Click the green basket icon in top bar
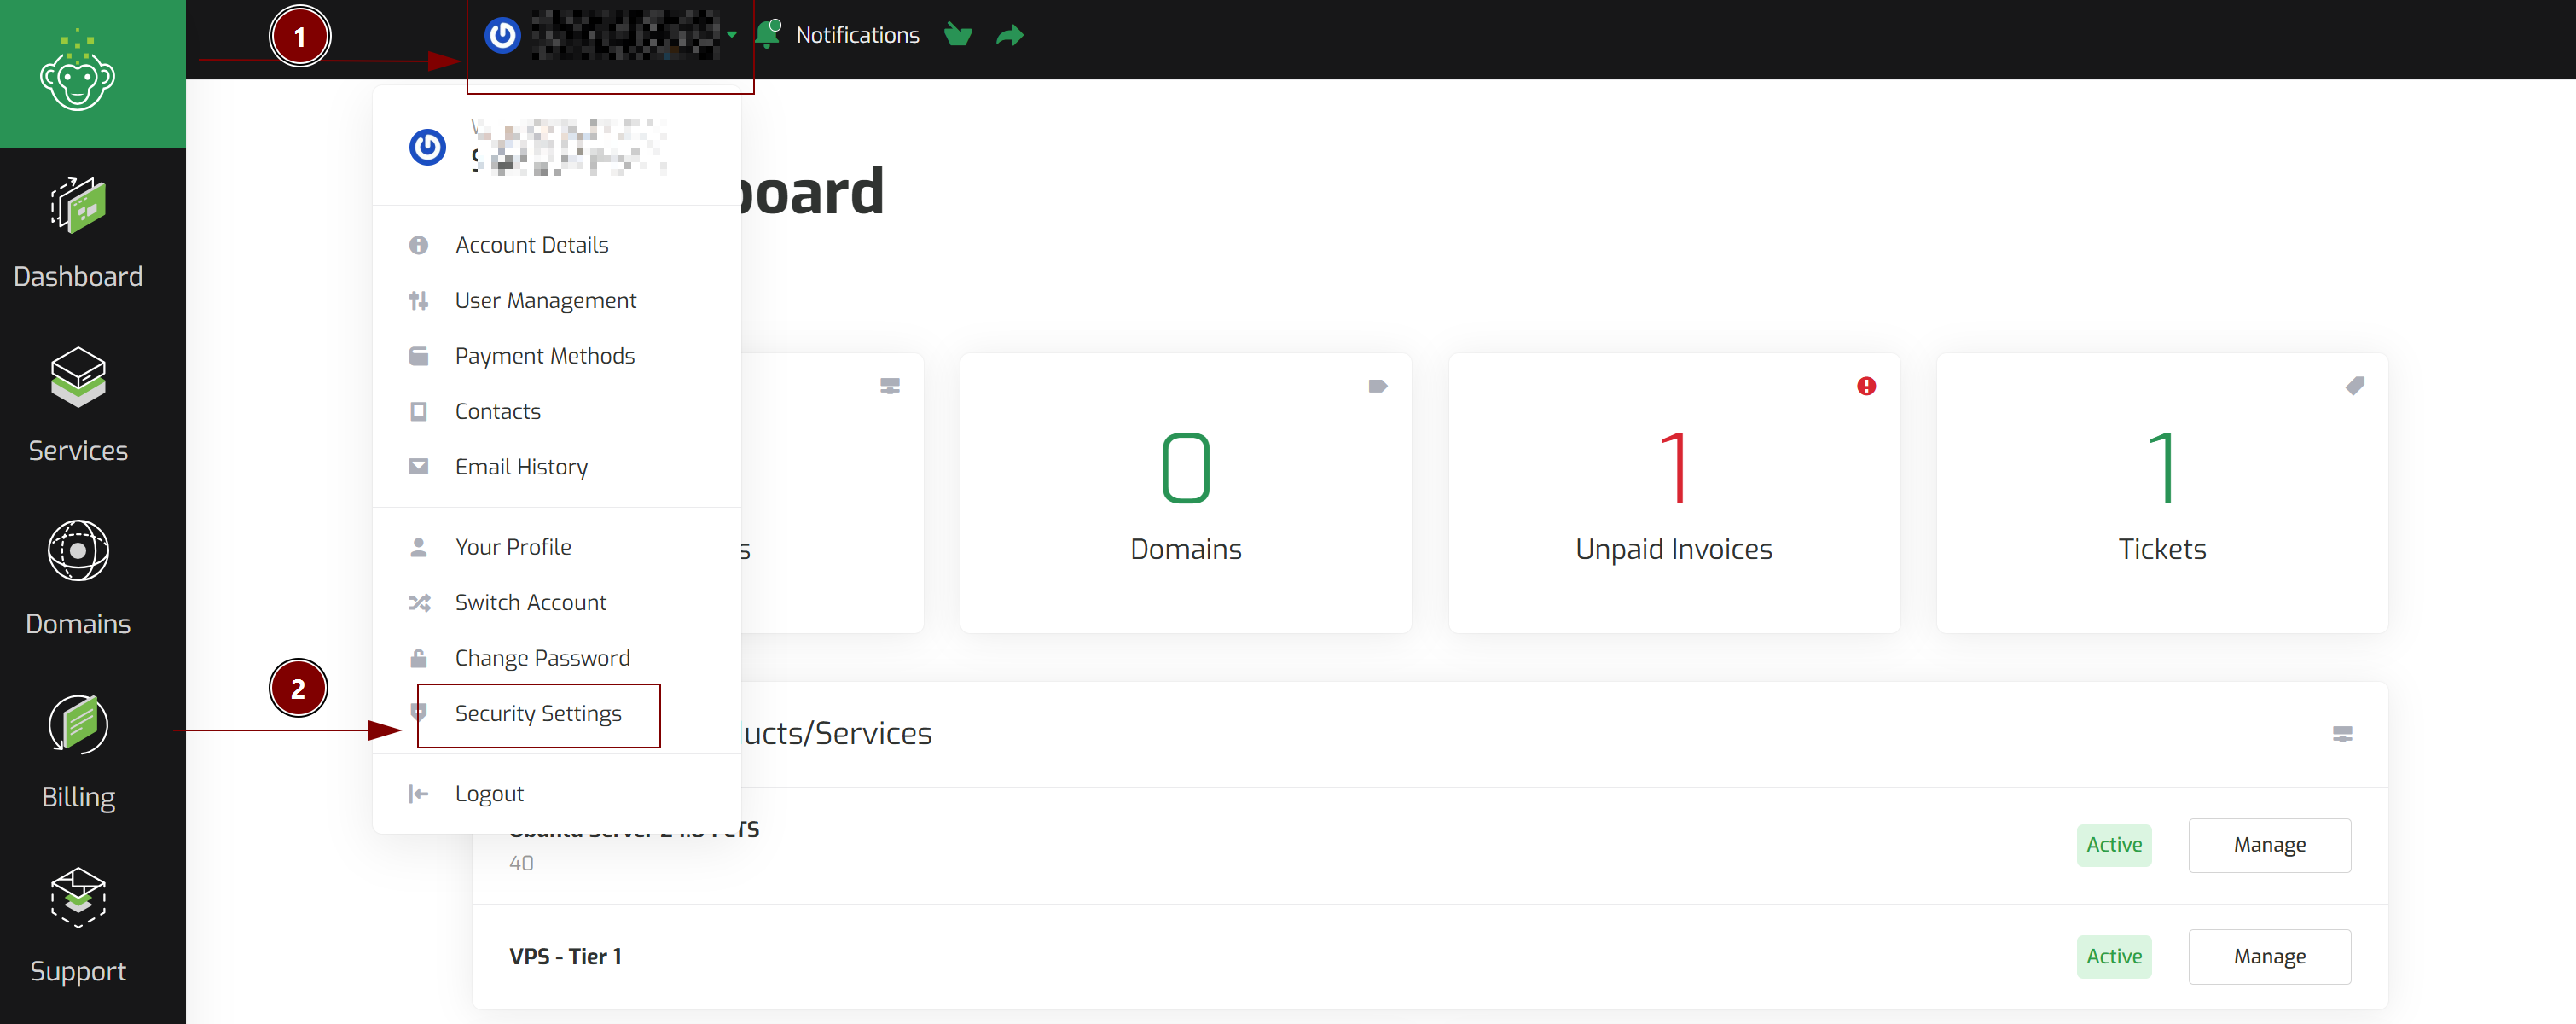This screenshot has height=1024, width=2576. (957, 35)
